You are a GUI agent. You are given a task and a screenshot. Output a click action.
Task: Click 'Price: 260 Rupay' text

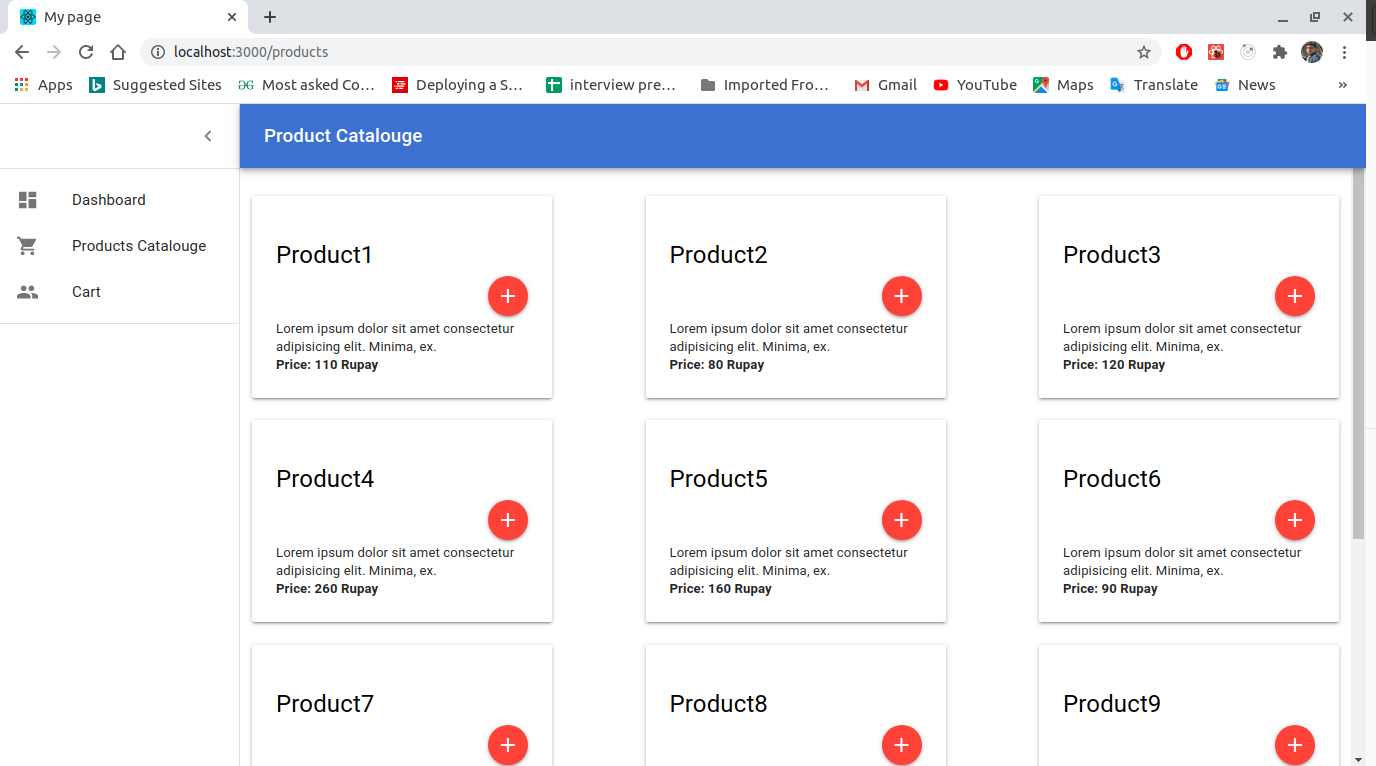[327, 589]
